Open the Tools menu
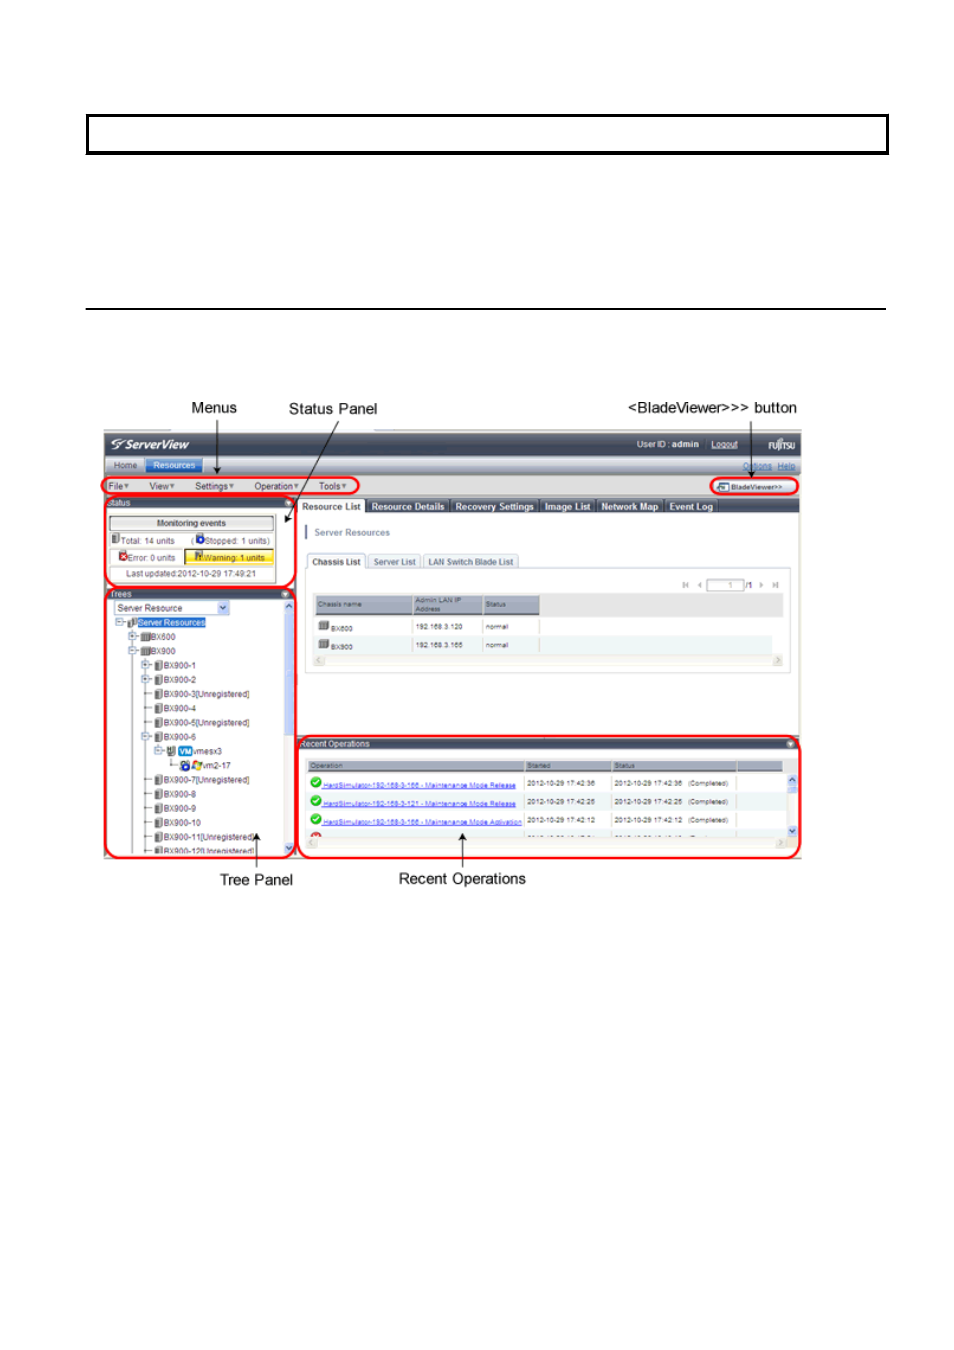This screenshot has width=954, height=1350. coord(333,486)
